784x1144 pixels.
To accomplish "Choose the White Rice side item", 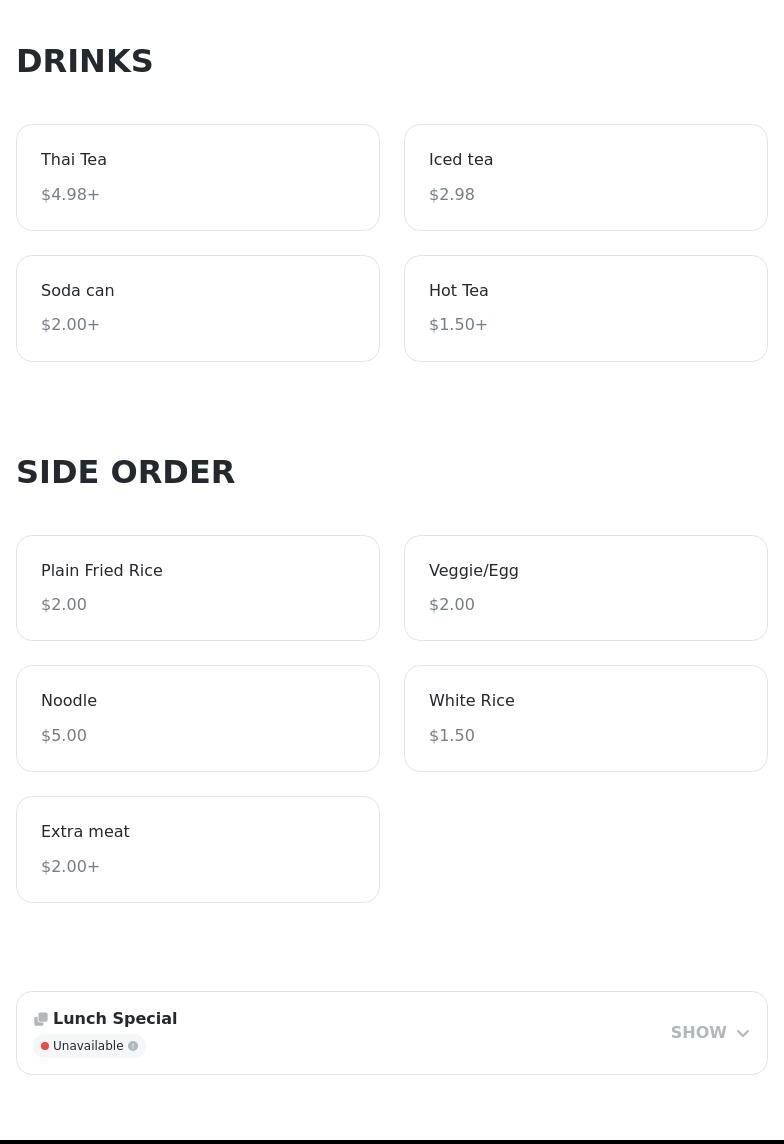I will [x=585, y=718].
